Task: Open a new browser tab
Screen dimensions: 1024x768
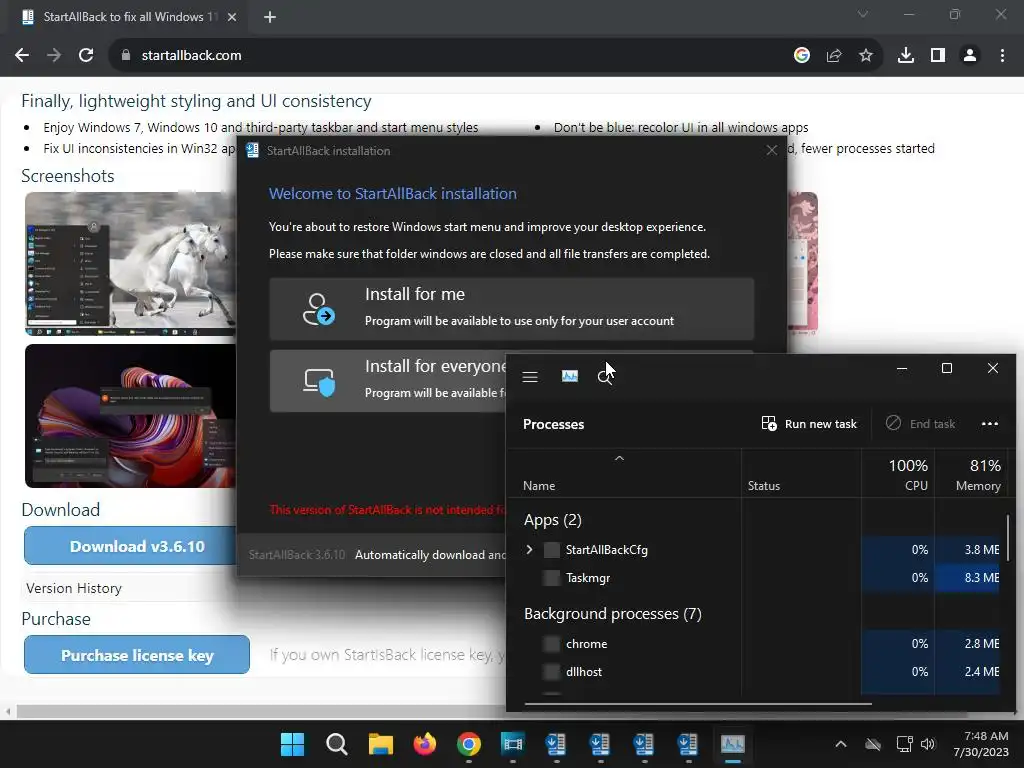Action: click(270, 17)
